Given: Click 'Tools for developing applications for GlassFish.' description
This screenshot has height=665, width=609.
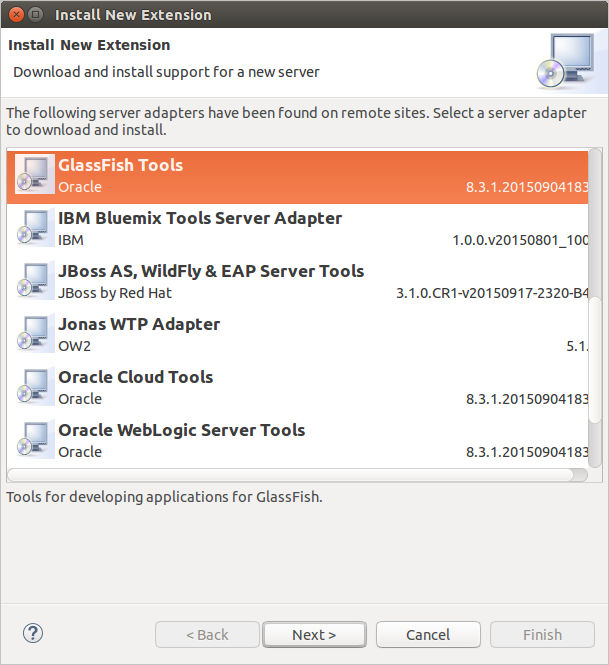Looking at the screenshot, I should [165, 497].
